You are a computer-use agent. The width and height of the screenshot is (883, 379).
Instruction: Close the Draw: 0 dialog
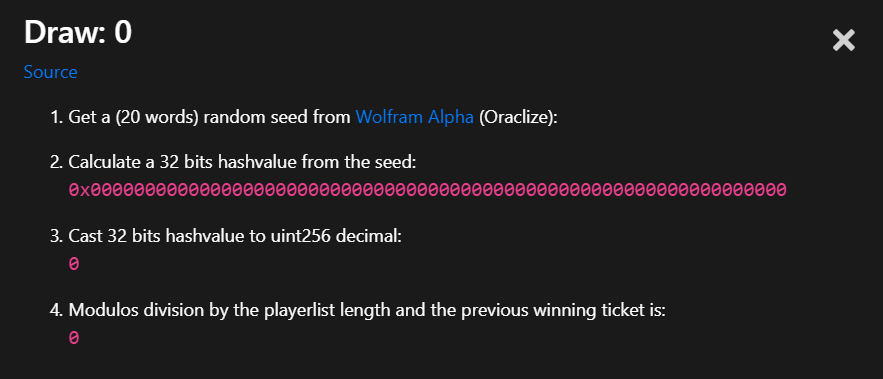coord(844,41)
